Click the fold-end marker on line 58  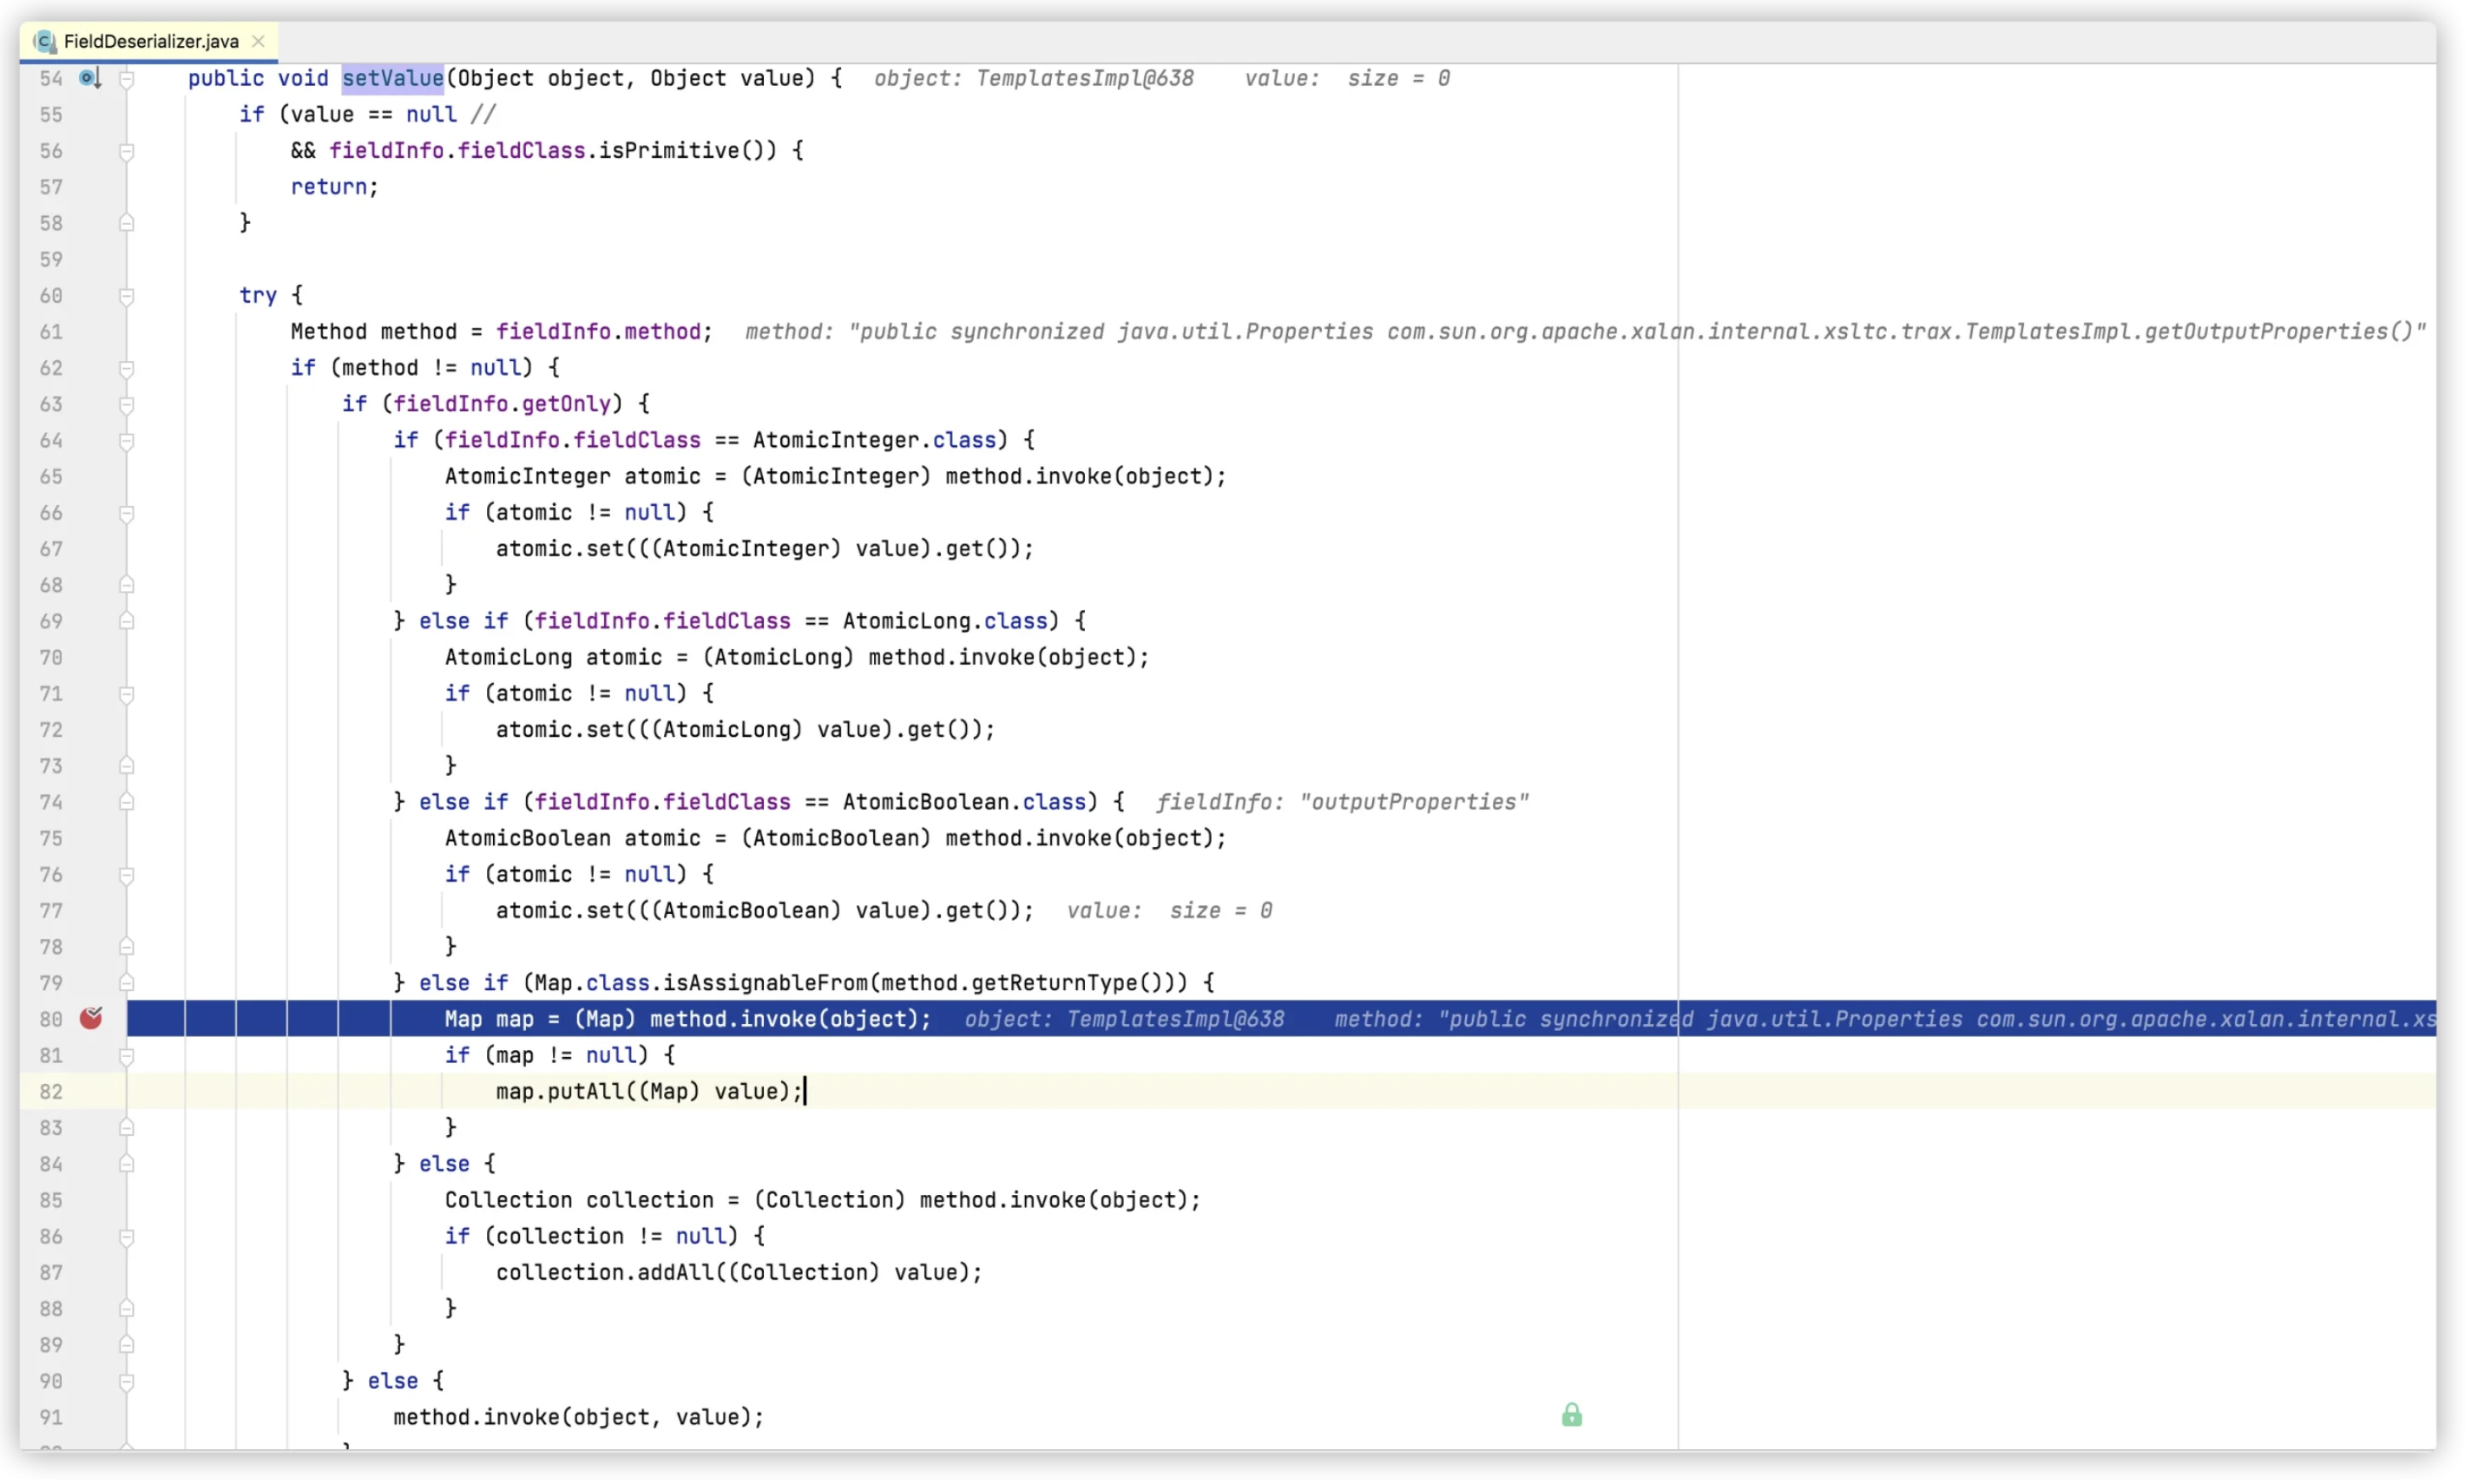coord(127,223)
